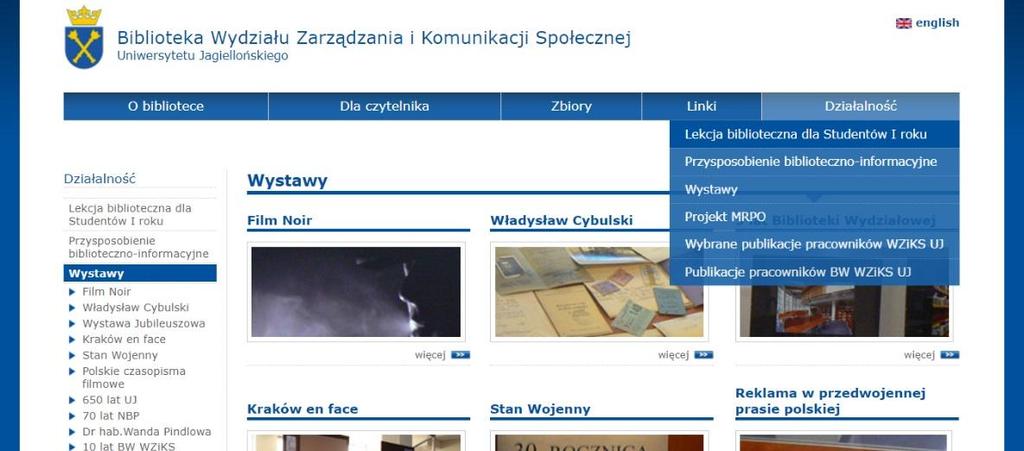Open Film Noir in sidebar list

[106, 292]
